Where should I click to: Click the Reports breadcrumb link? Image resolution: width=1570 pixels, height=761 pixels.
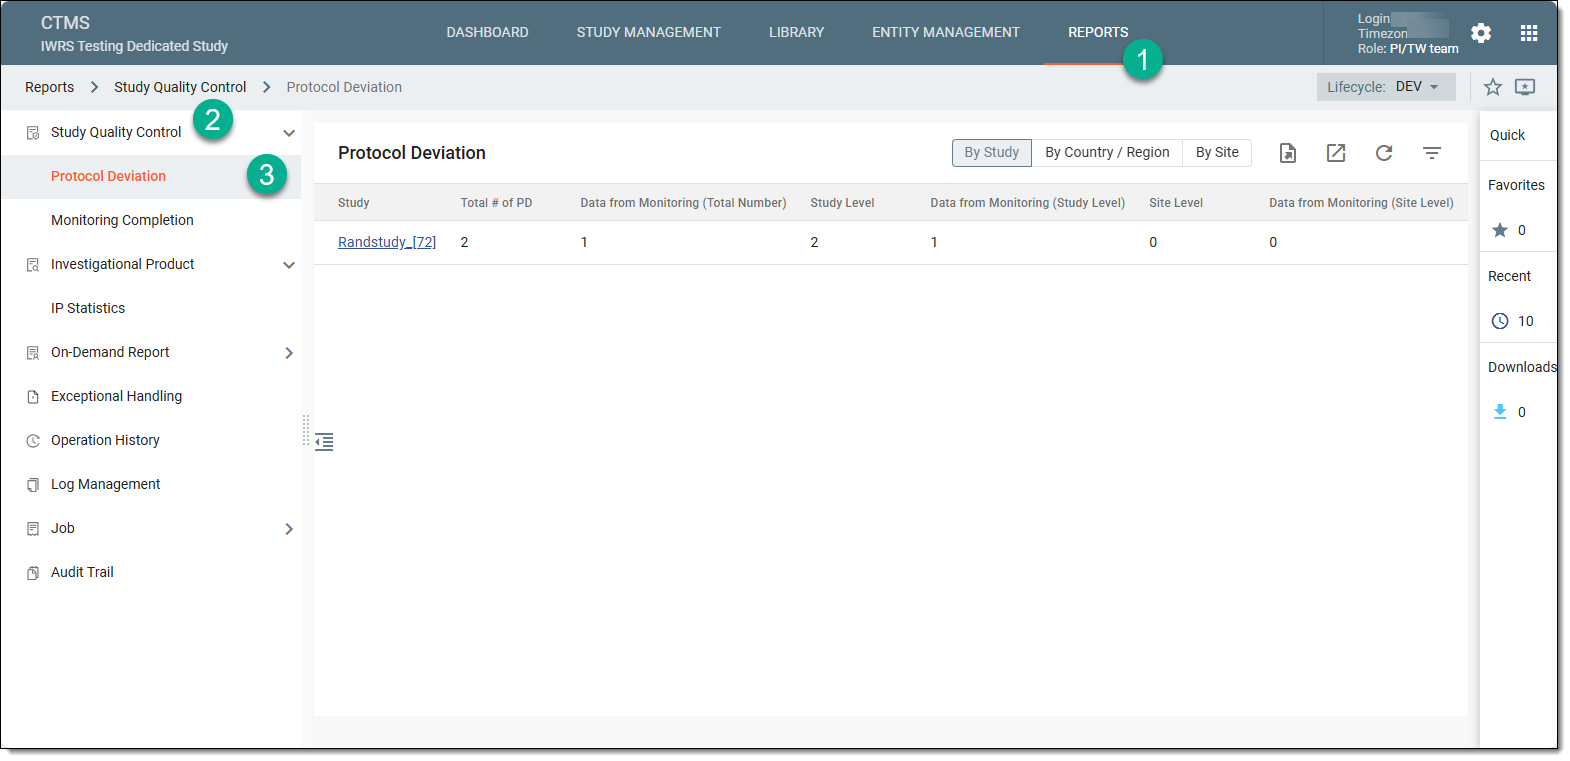tap(50, 87)
